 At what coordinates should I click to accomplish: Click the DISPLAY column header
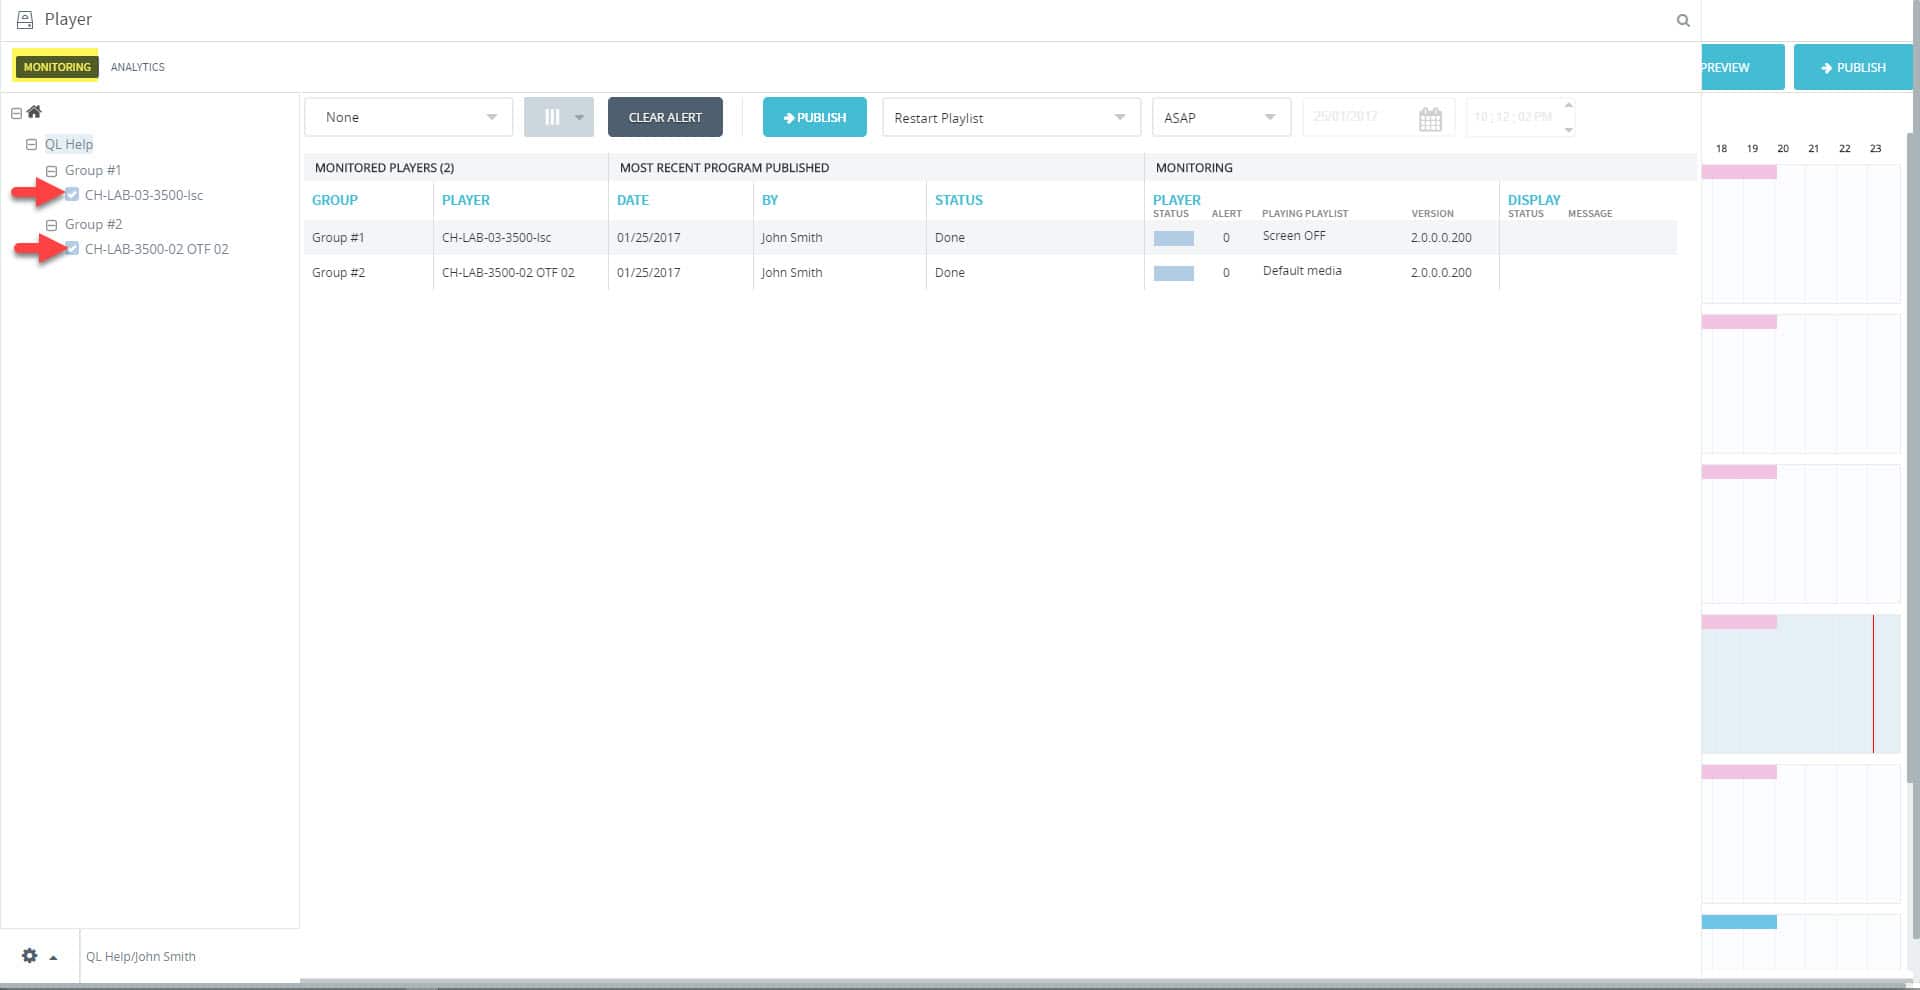coord(1534,200)
